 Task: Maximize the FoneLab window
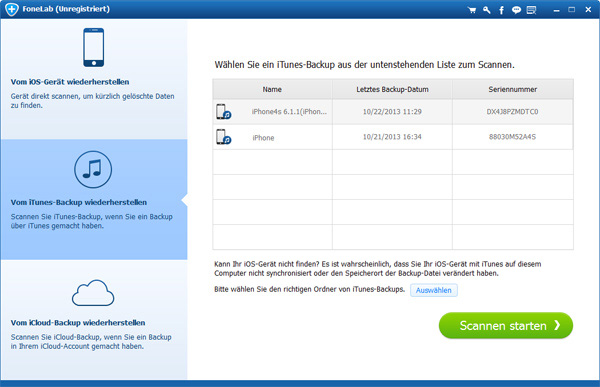572,10
